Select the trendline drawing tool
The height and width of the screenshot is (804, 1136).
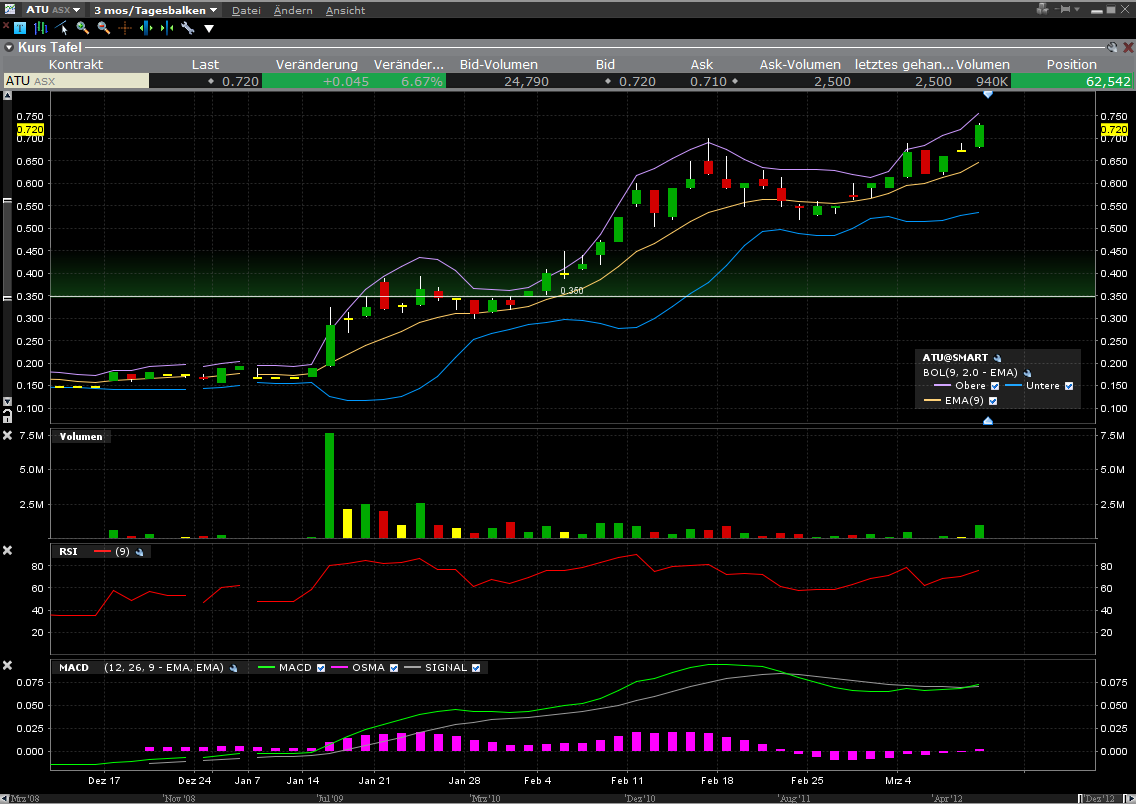[62, 28]
